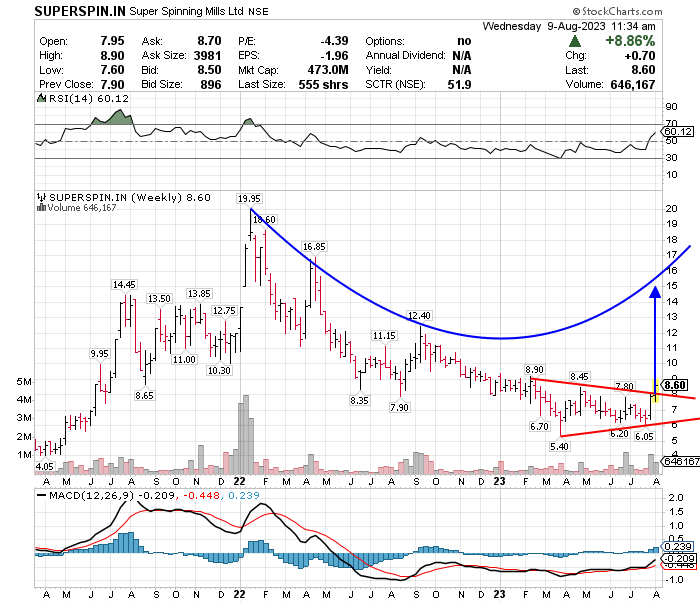Click the Prev Close value in quote table
700x603 pixels.
point(112,84)
